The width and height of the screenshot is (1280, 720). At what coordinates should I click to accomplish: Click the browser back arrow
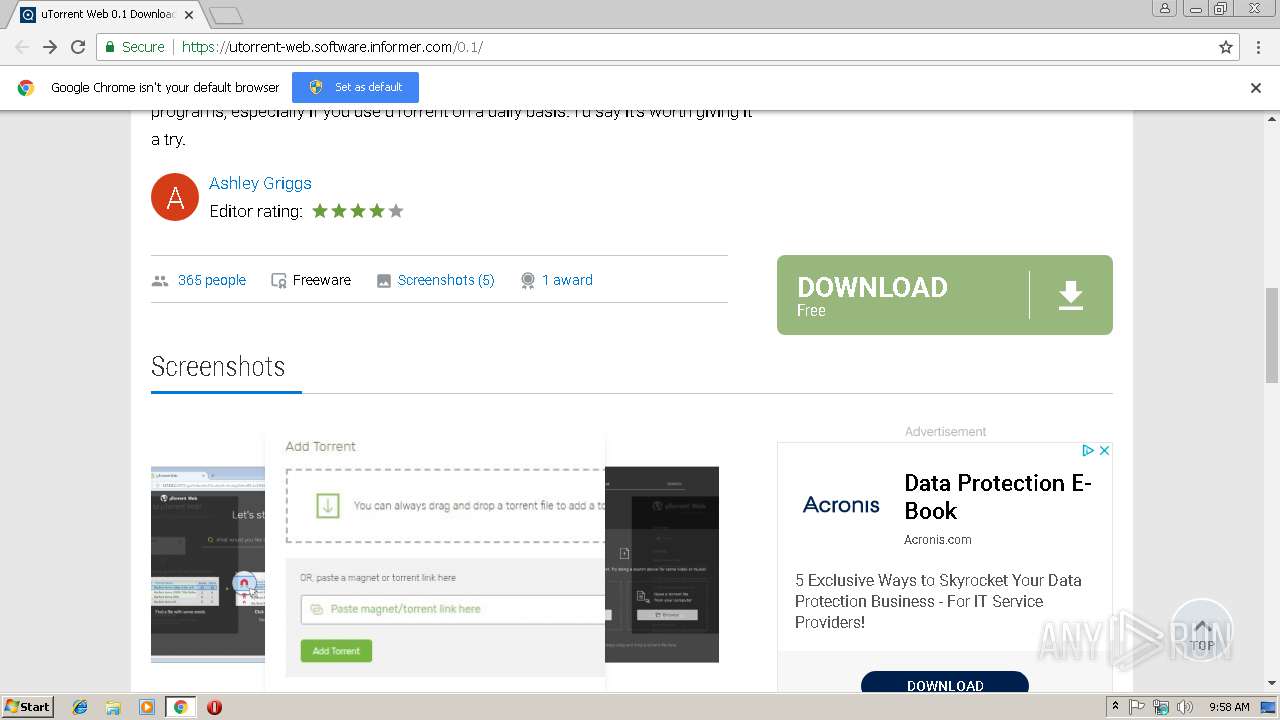click(22, 47)
